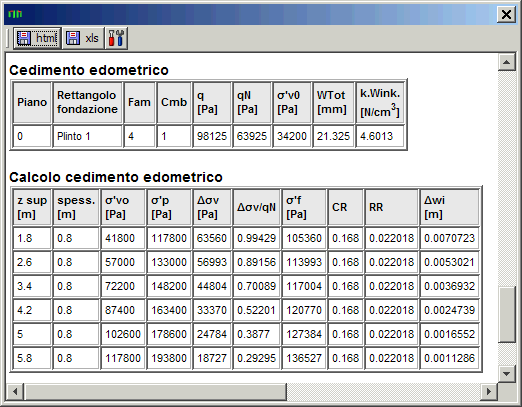
Task: Click the horizontal scrollbar right arrow
Action: (489, 391)
